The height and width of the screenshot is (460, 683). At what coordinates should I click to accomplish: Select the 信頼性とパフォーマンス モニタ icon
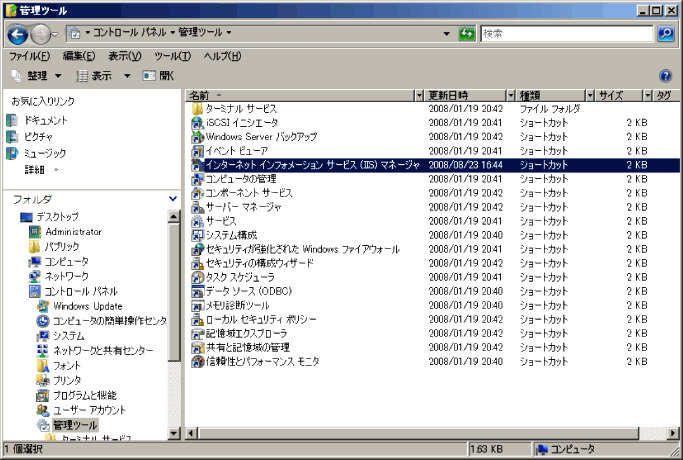click(x=197, y=362)
